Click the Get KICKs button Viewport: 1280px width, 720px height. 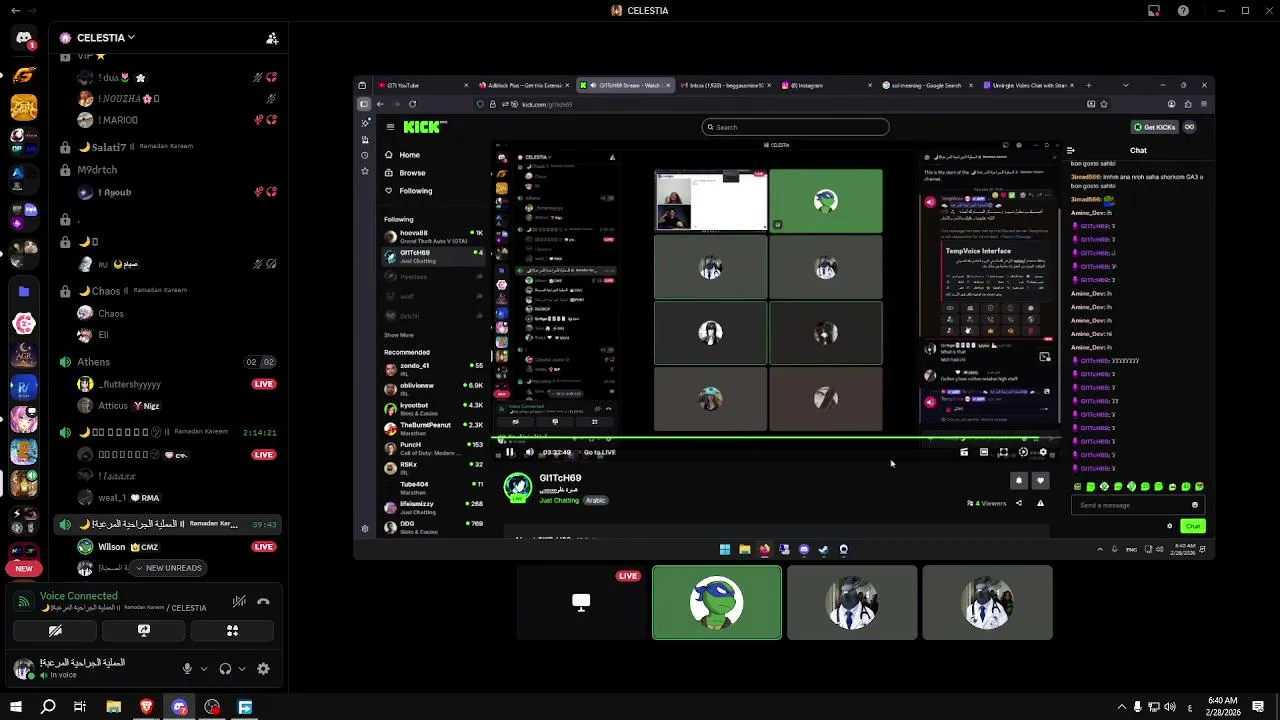(1155, 127)
